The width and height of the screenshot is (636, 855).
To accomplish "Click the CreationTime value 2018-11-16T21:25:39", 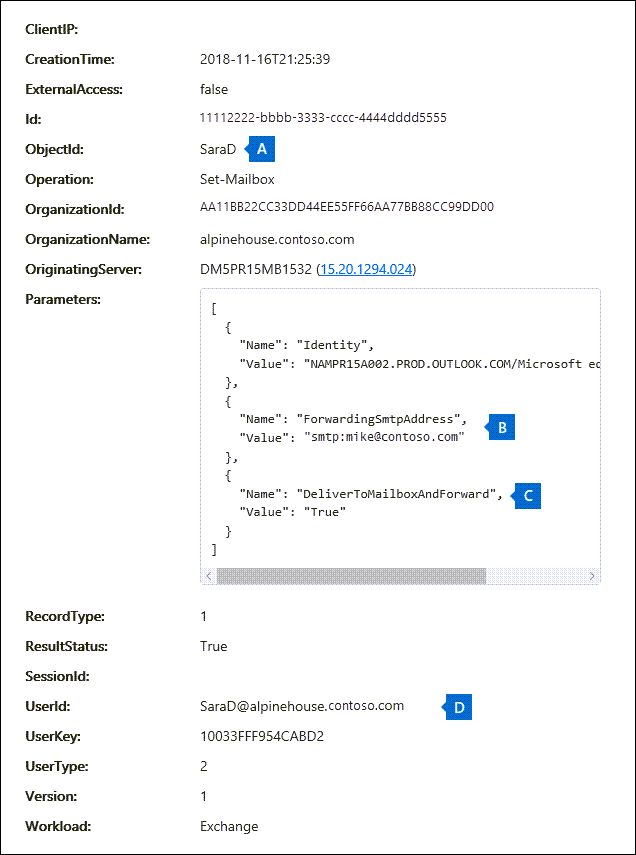I will [x=265, y=59].
